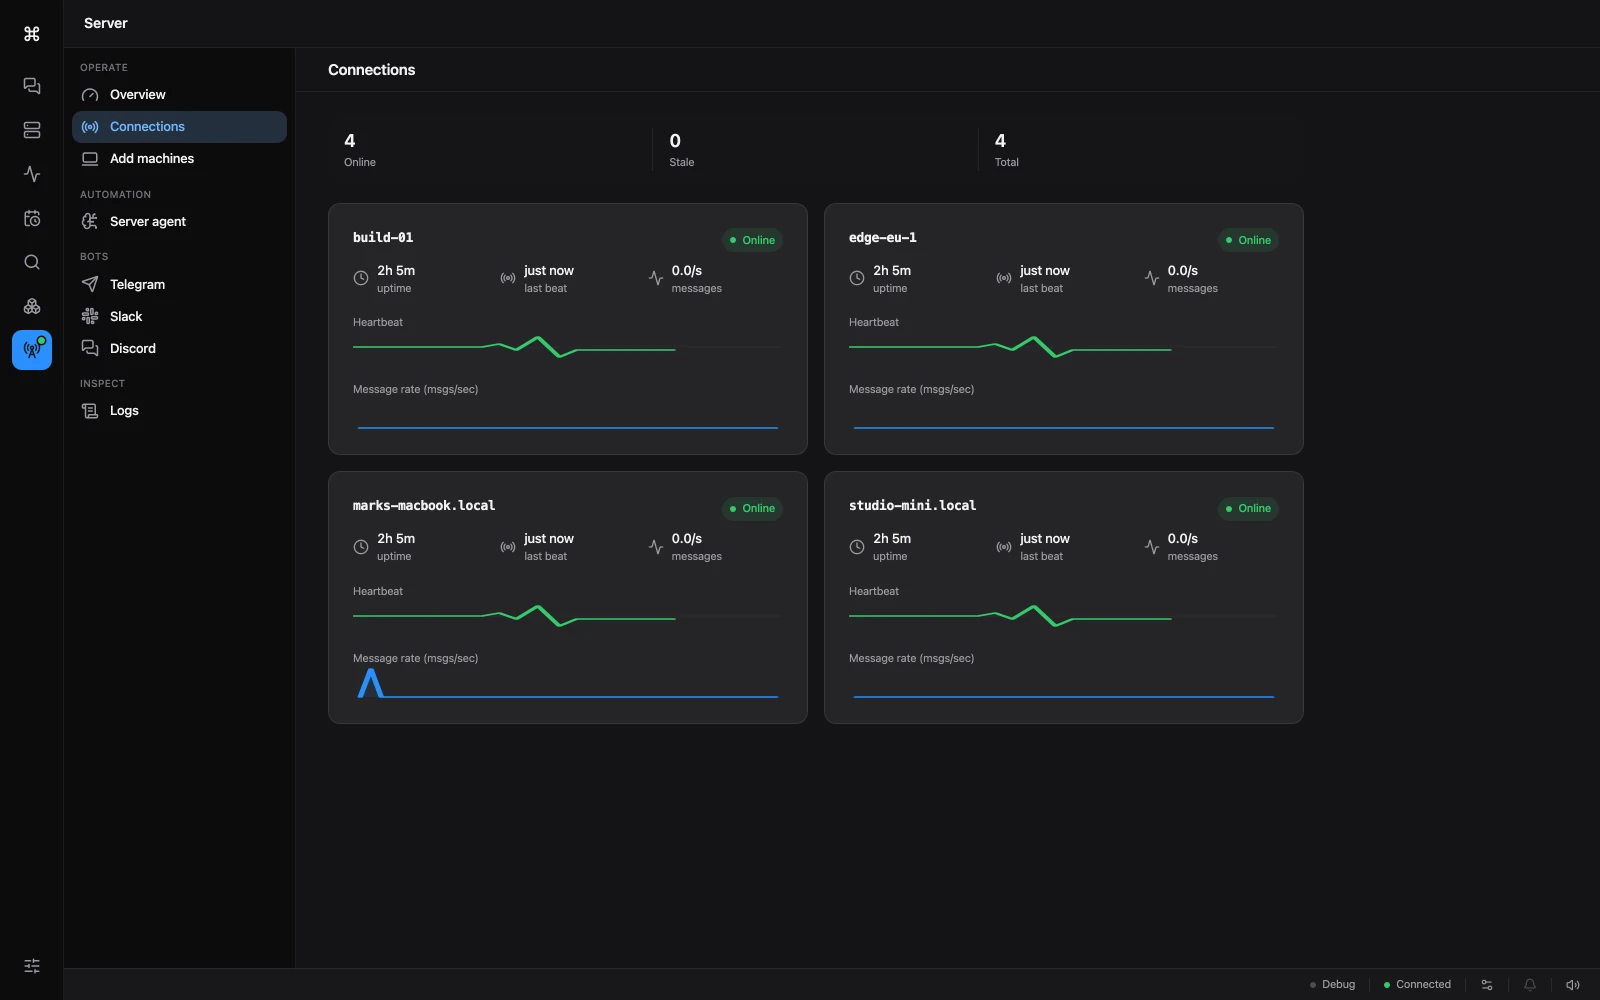The height and width of the screenshot is (1000, 1600).
Task: Click the Stale count stat
Action: click(x=682, y=150)
